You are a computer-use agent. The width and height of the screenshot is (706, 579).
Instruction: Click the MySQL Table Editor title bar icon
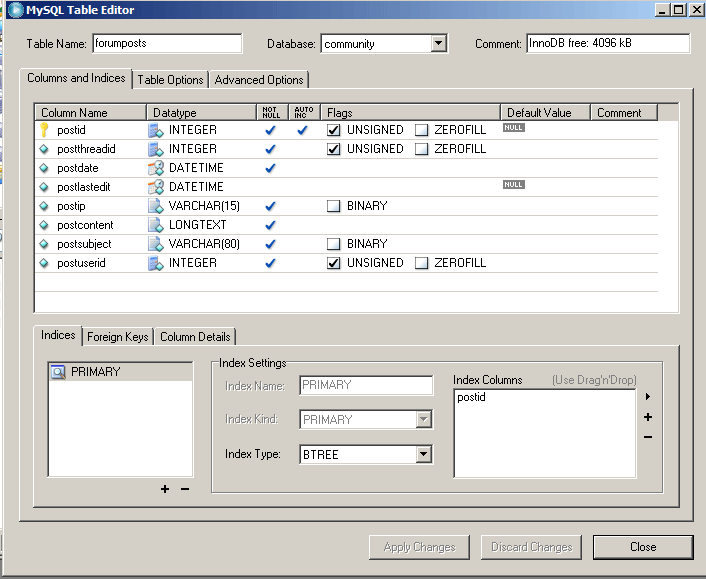click(15, 10)
